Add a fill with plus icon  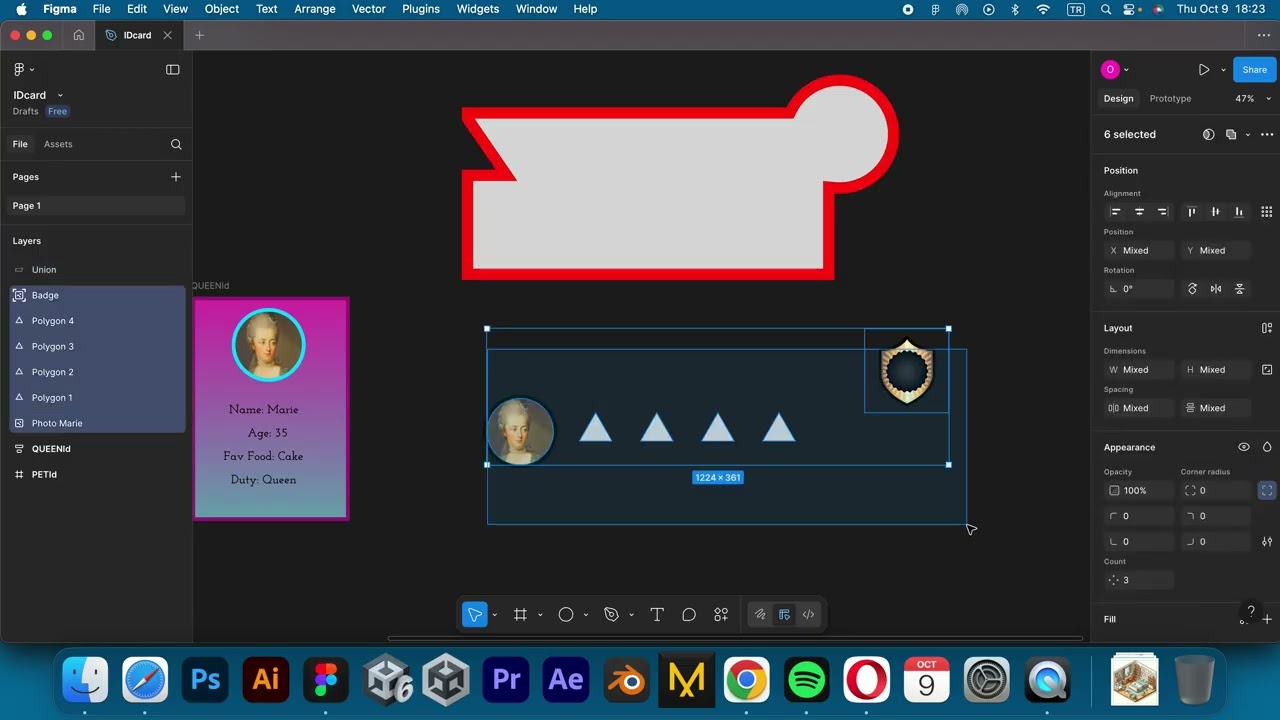(x=1267, y=619)
